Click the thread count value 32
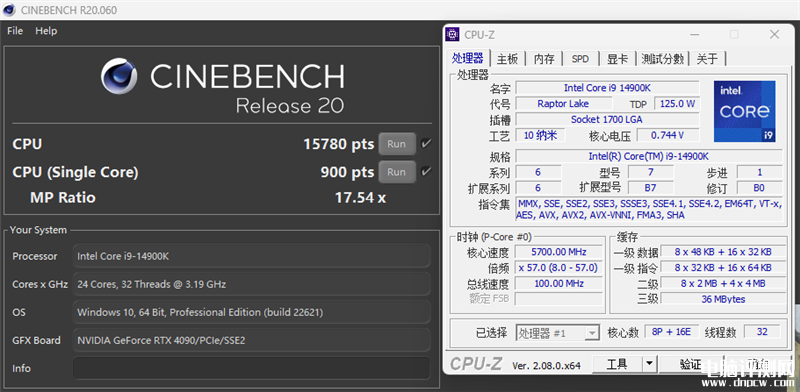Image resolution: width=800 pixels, height=392 pixels. (762, 332)
